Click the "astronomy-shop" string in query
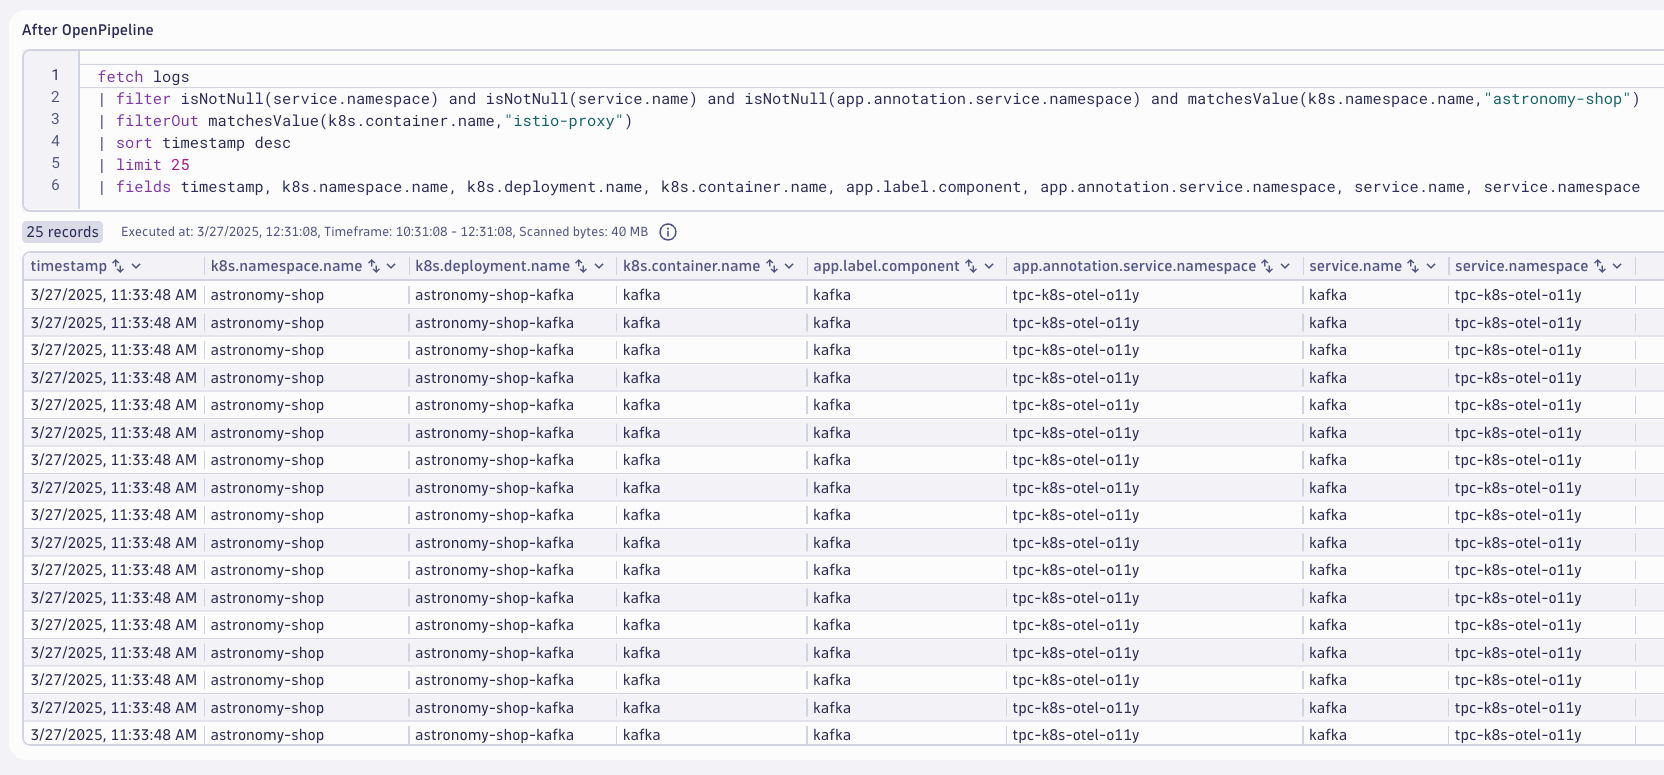The image size is (1664, 775). coord(1557,99)
